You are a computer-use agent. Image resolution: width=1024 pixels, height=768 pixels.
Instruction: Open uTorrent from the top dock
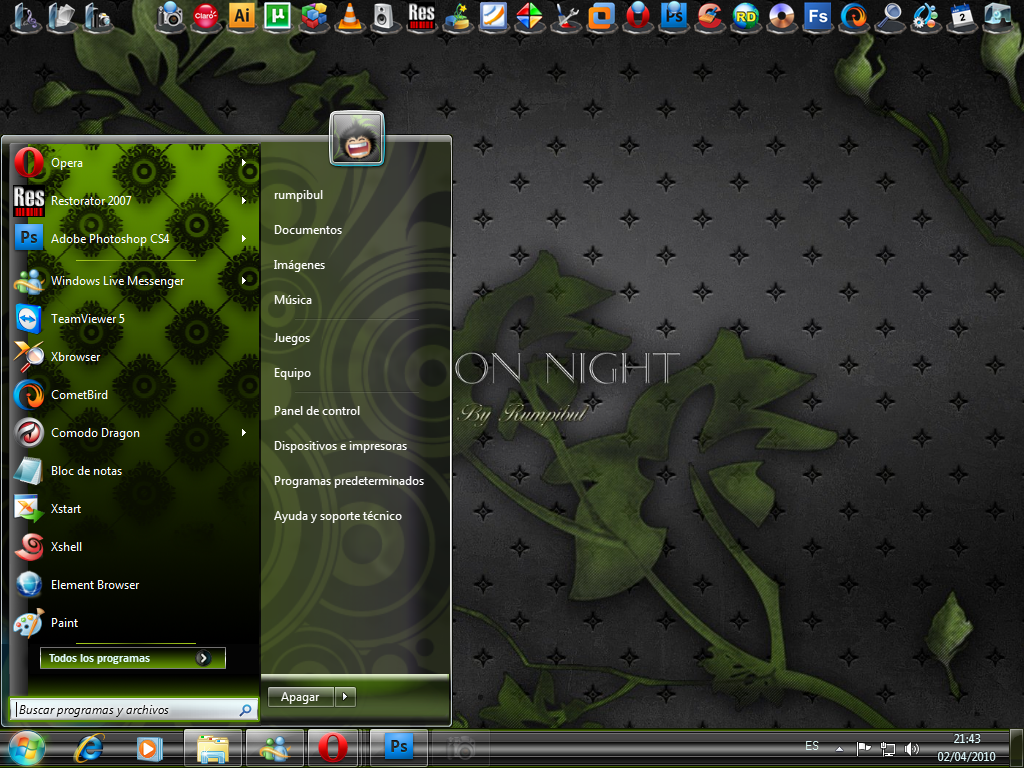[278, 17]
